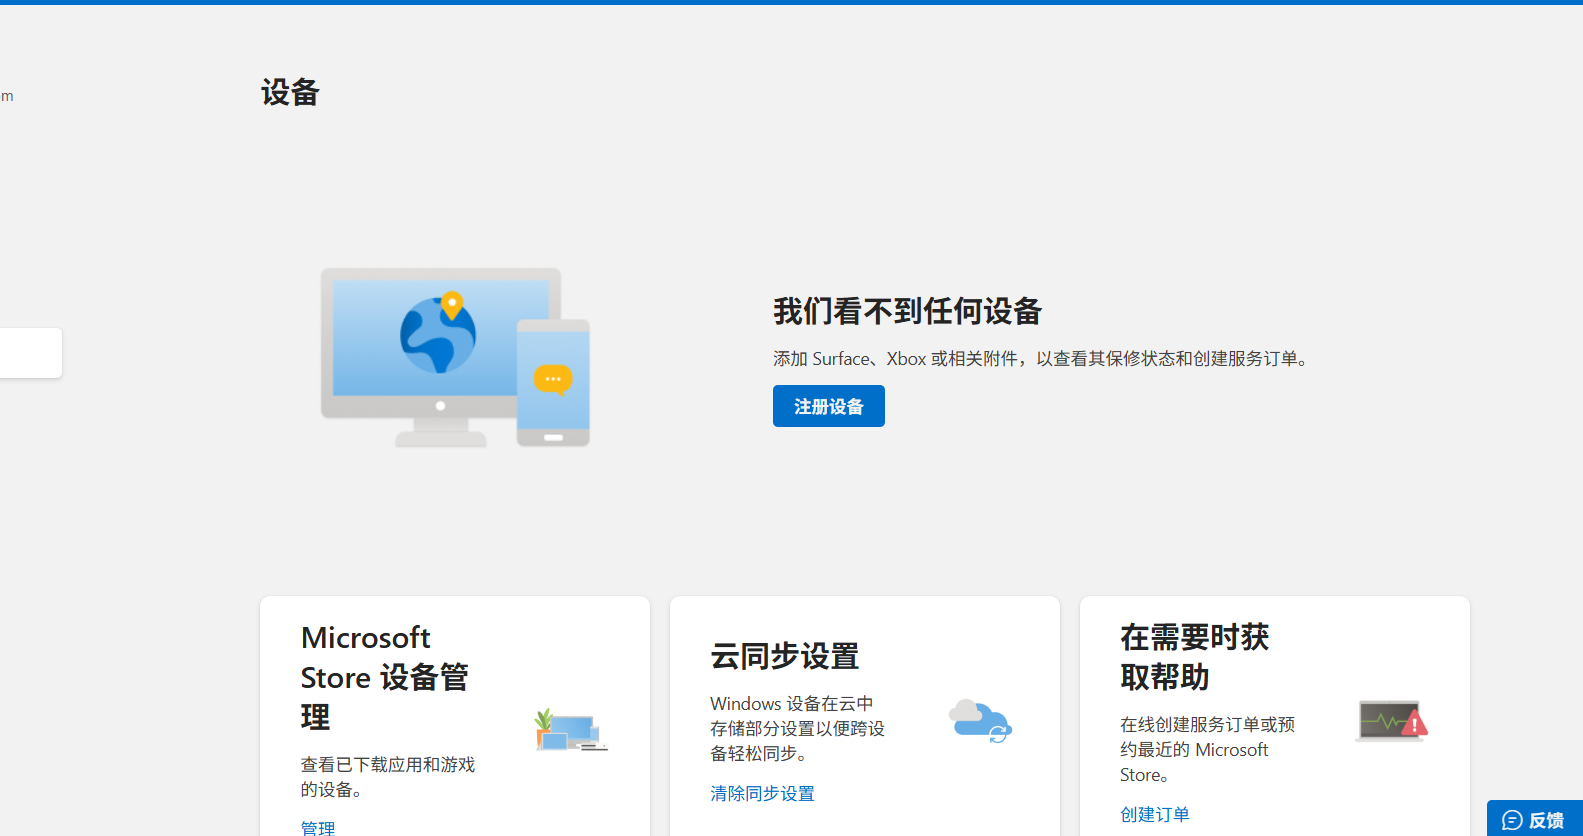Click the Windows 设备在云中 description
This screenshot has width=1583, height=836.
click(x=797, y=728)
